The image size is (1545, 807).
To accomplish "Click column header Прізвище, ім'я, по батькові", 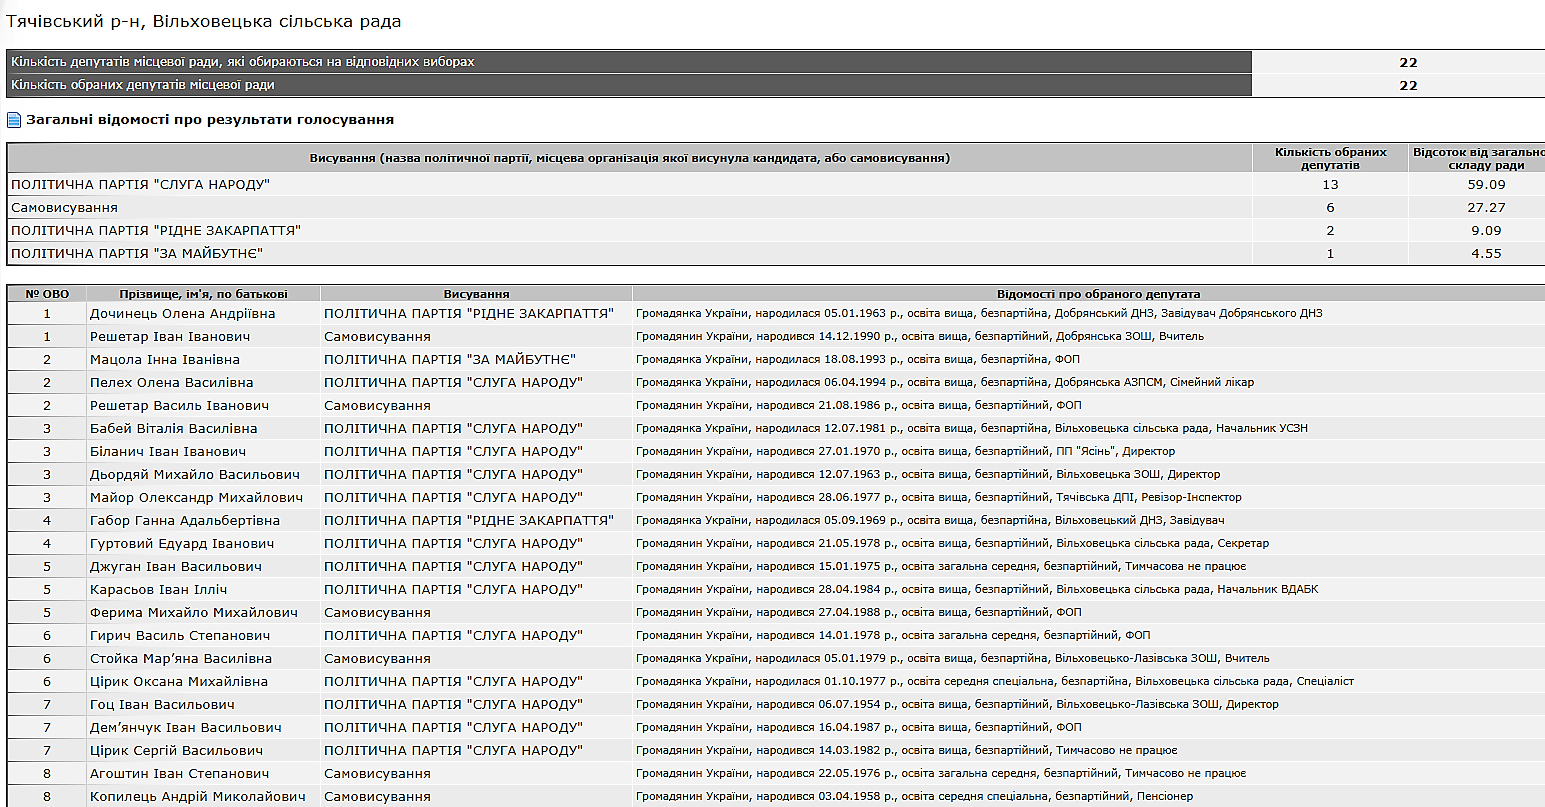I will point(203,294).
